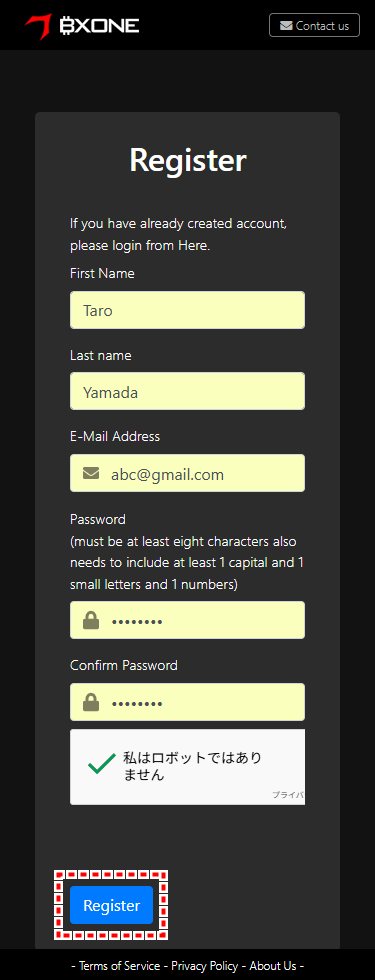Click the reCAPTCHA privacy text プライバ
Screen dimensions: 375x980
click(x=288, y=794)
